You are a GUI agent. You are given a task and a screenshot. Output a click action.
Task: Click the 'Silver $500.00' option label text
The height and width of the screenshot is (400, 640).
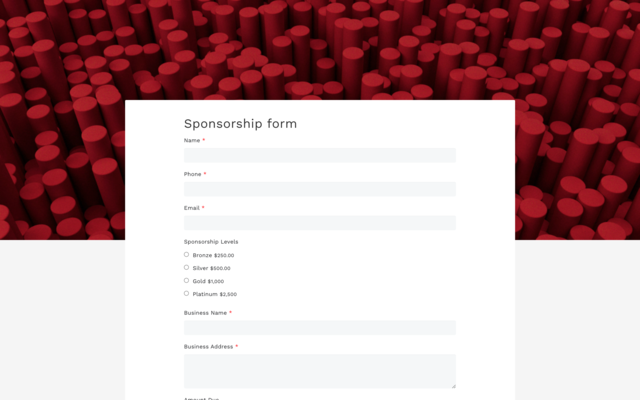coord(211,268)
